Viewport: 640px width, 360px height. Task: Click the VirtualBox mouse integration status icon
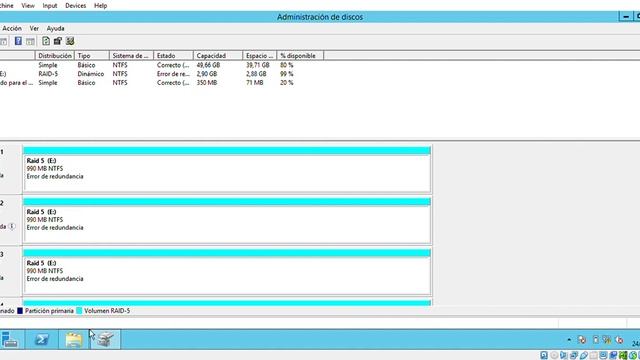point(633,356)
